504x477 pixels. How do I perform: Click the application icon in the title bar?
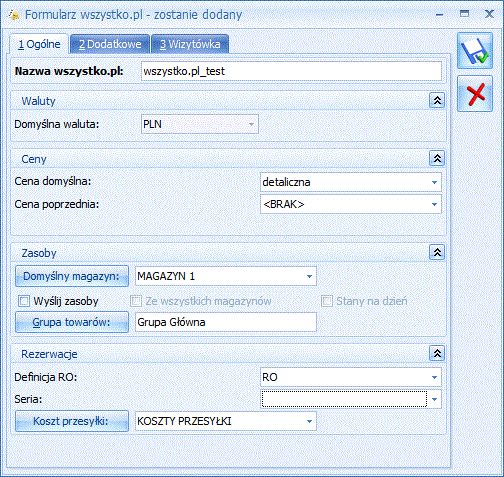click(x=14, y=15)
